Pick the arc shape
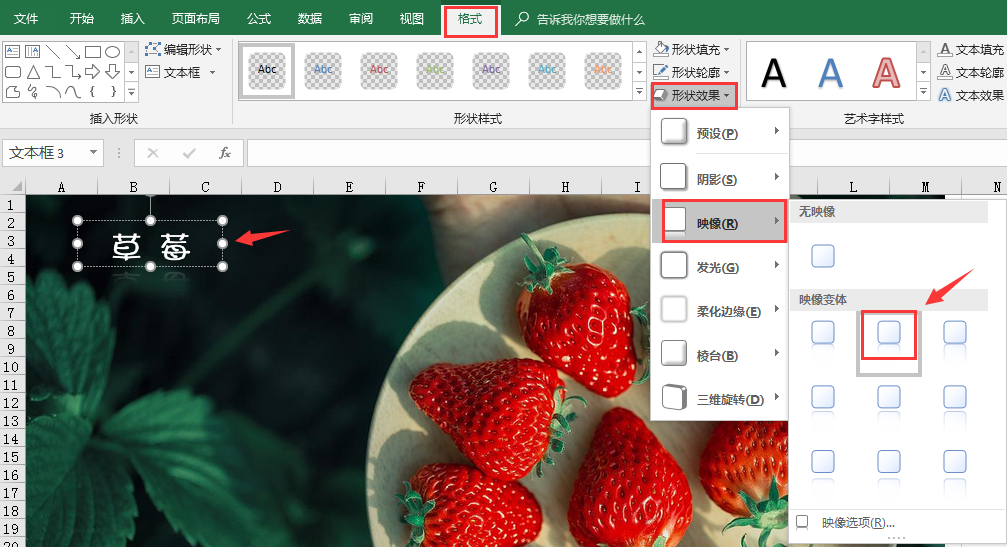 (53, 92)
